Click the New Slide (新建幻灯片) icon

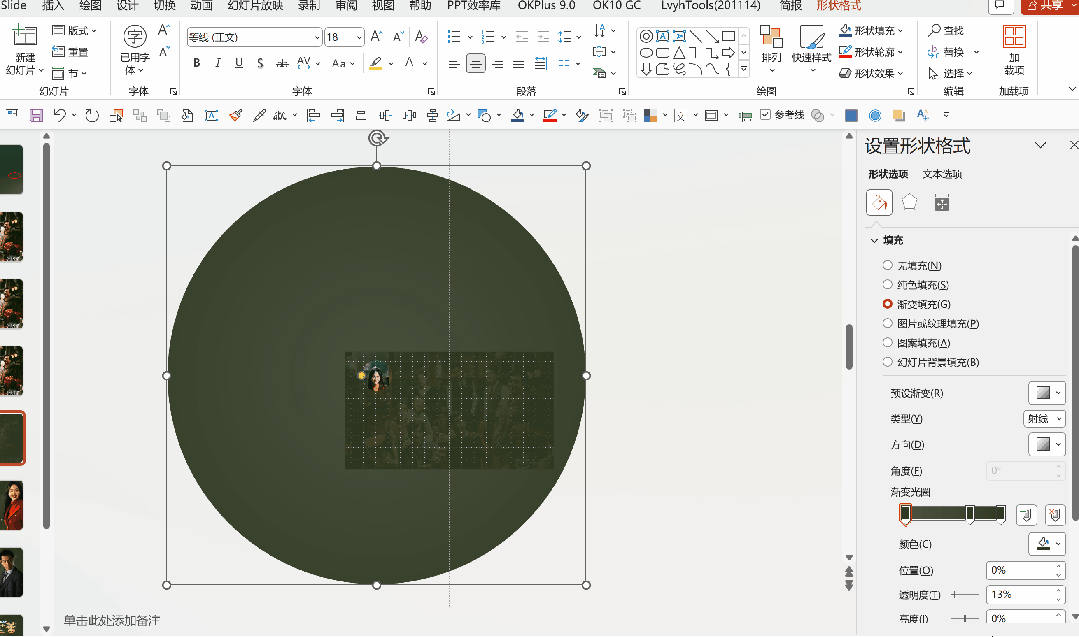coord(25,36)
